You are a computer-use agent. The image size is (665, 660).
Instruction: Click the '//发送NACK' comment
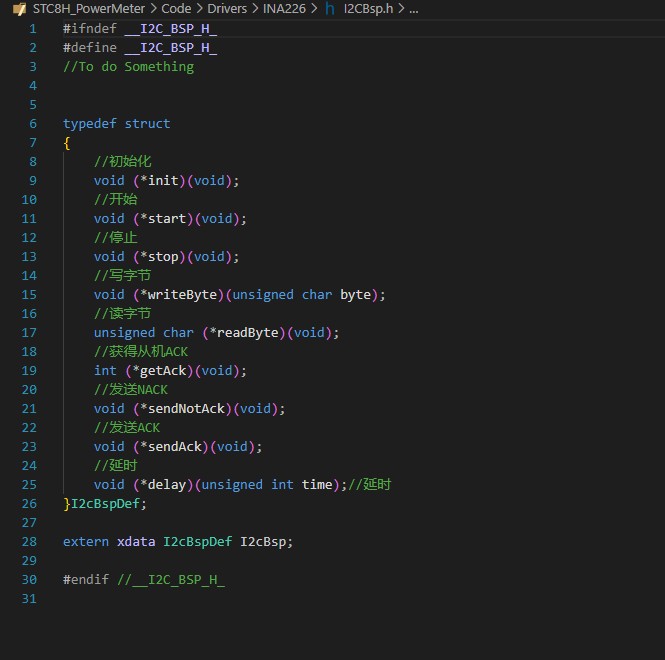131,390
